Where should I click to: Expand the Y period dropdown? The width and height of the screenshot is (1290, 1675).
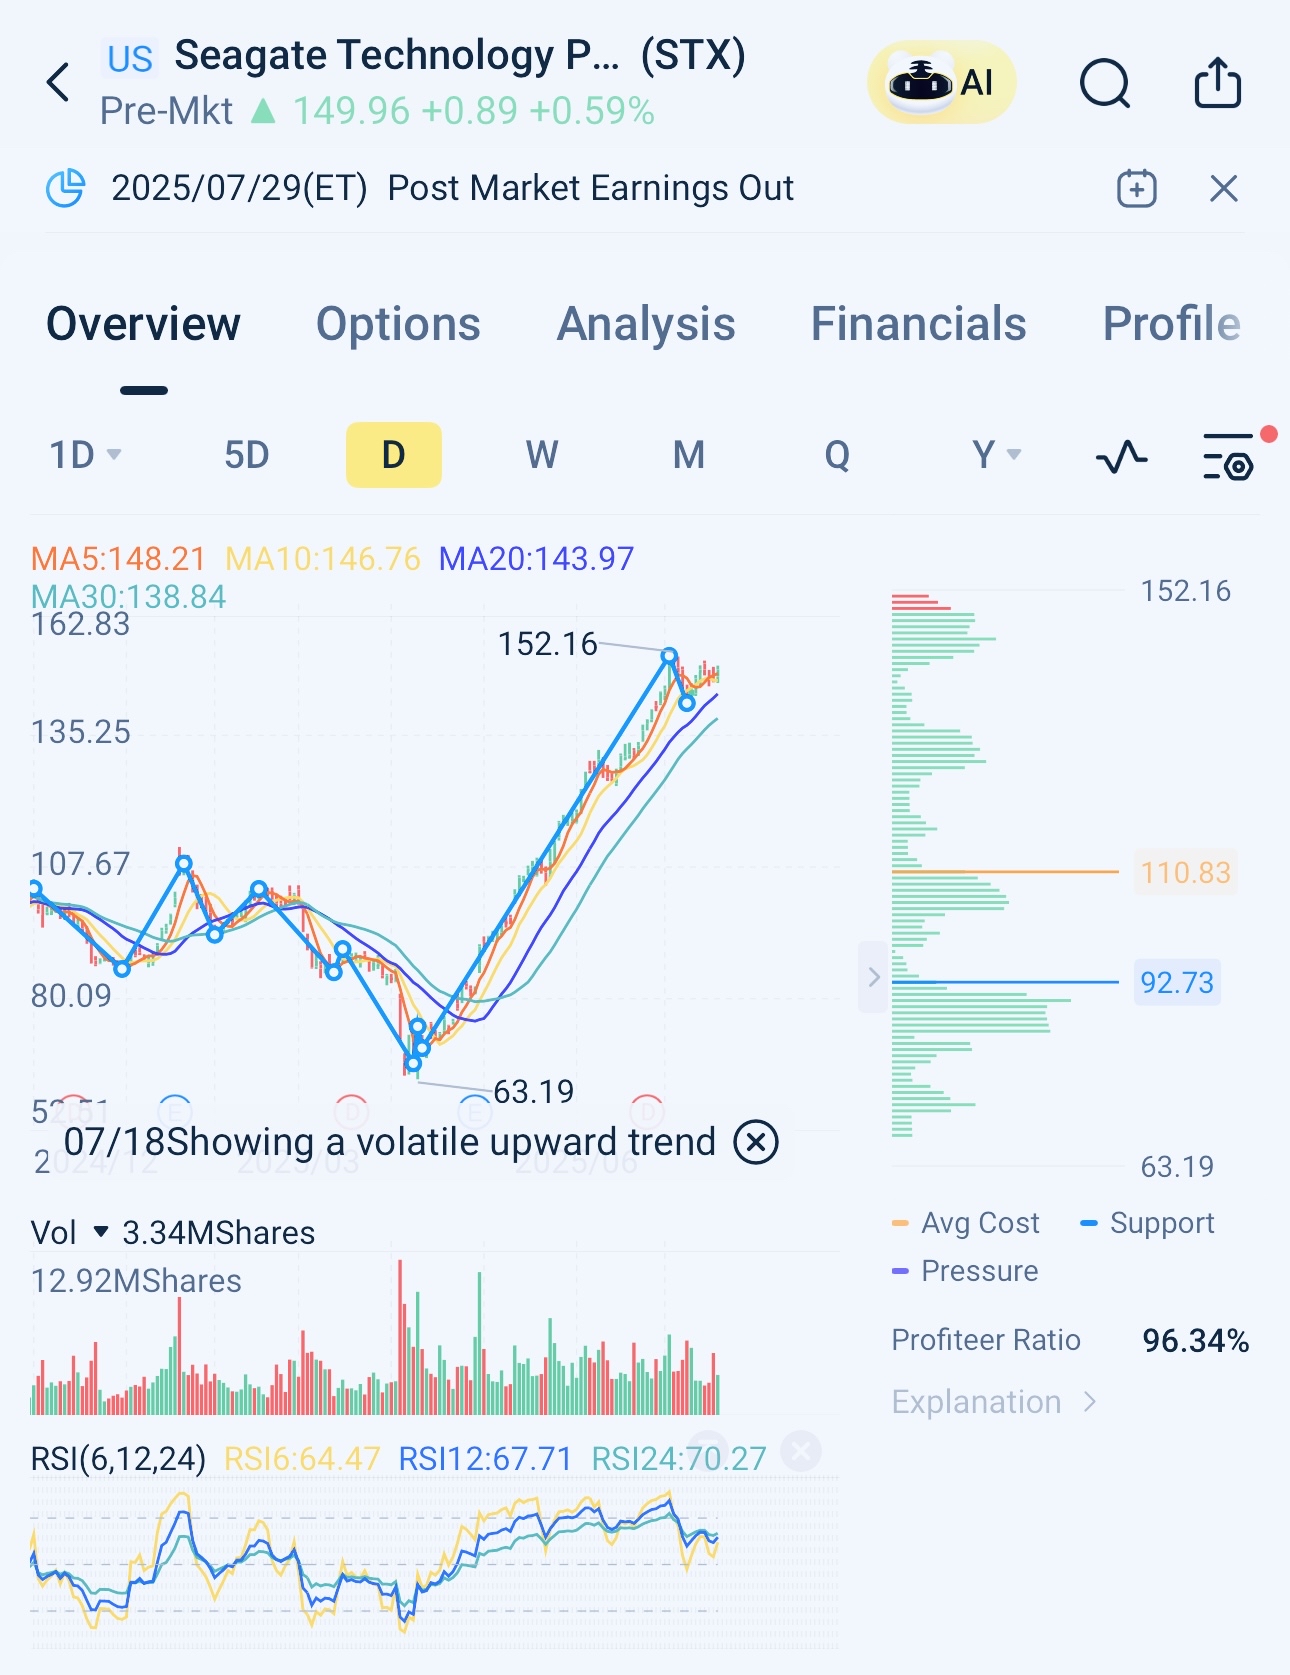point(996,456)
